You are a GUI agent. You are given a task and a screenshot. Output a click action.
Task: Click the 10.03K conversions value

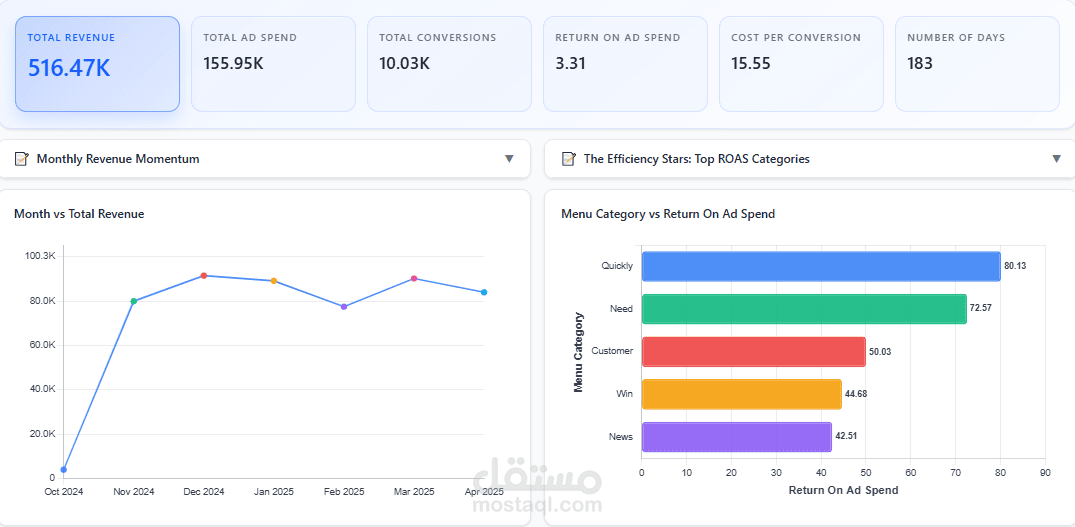point(404,64)
